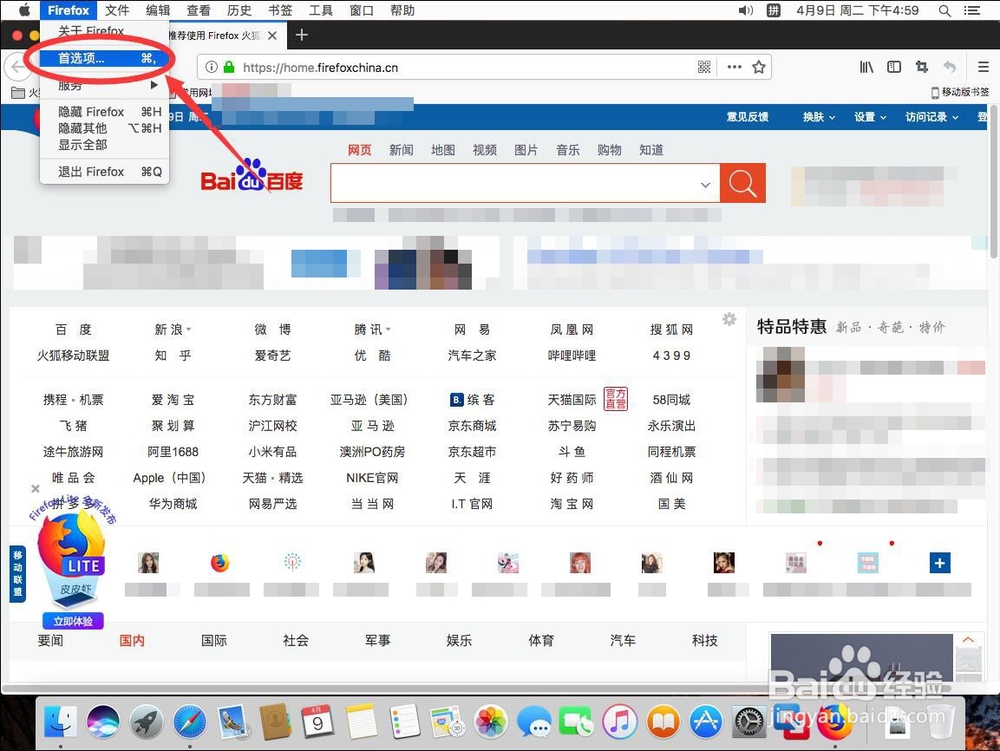Expand the 设置 dropdown in blue bar
Viewport: 1000px width, 751px height.
pos(883,117)
